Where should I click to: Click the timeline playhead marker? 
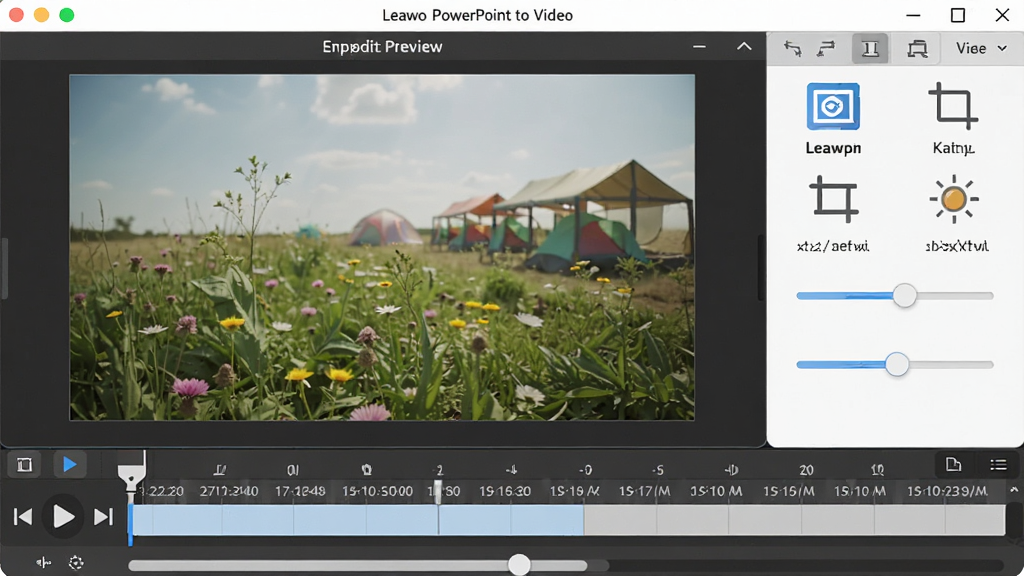pos(131,477)
